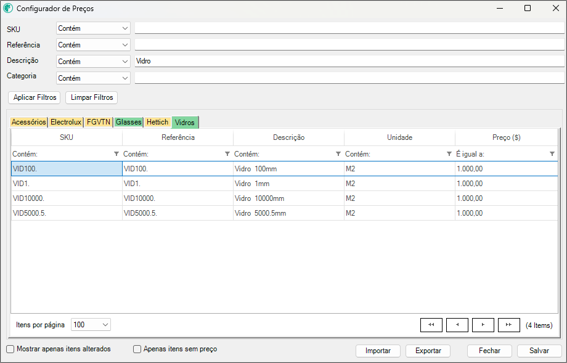Select SKU cell VID5000.5.
The height and width of the screenshot is (363, 567).
(x=67, y=213)
